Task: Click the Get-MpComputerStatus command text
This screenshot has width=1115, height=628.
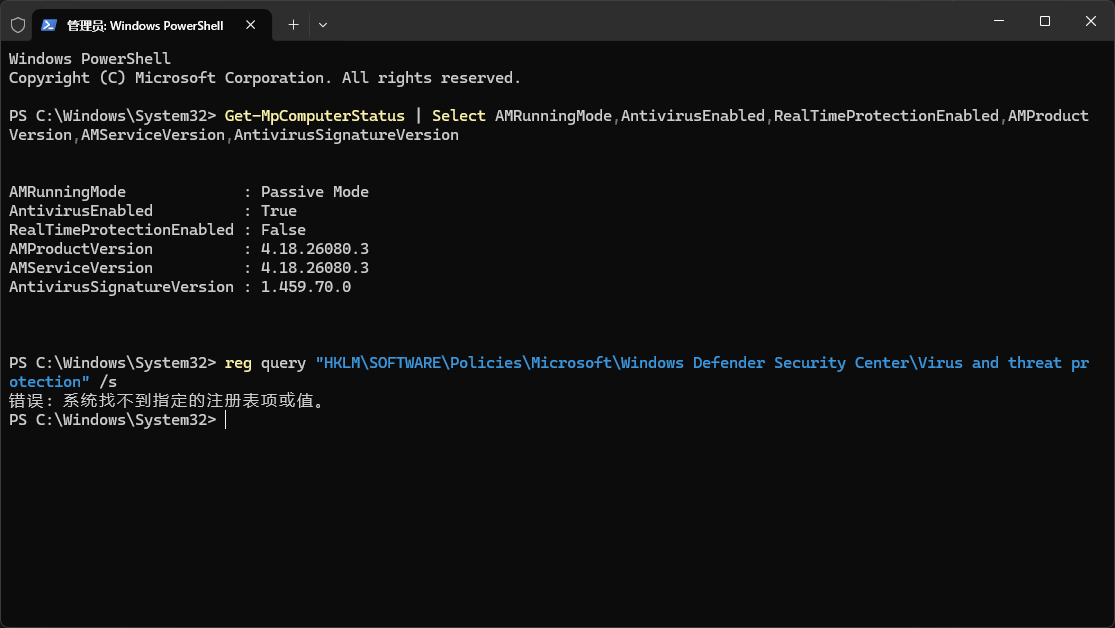Action: 314,116
